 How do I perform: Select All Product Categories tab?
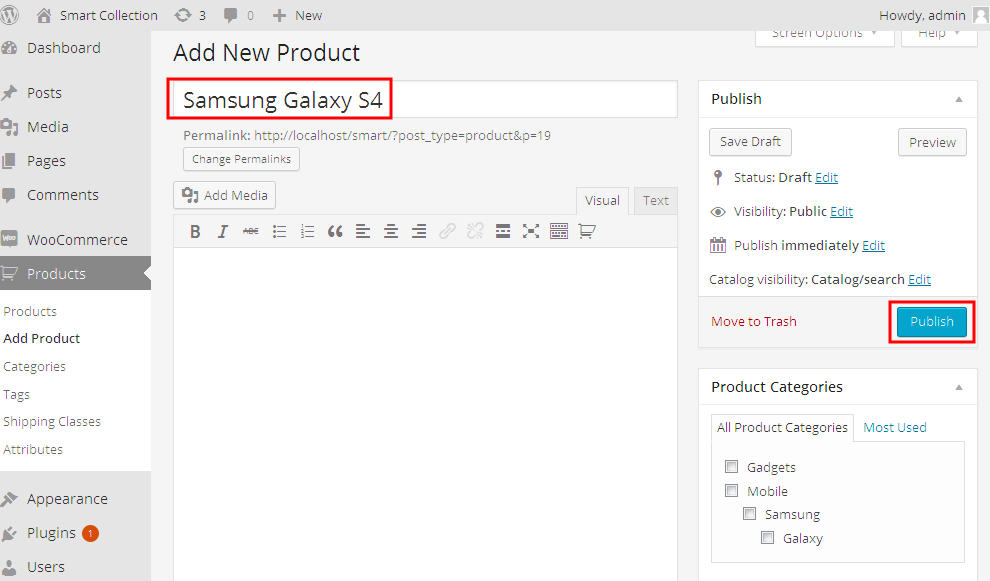[x=782, y=428]
